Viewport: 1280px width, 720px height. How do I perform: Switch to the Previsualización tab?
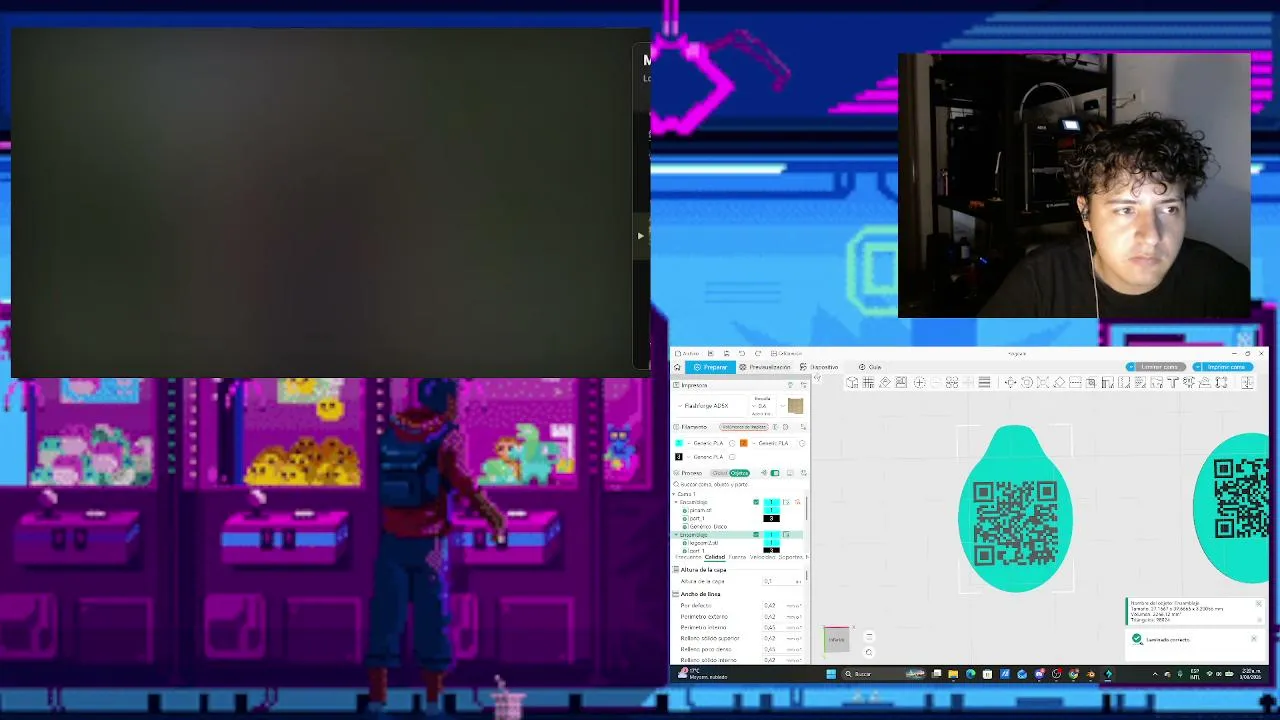(x=765, y=367)
